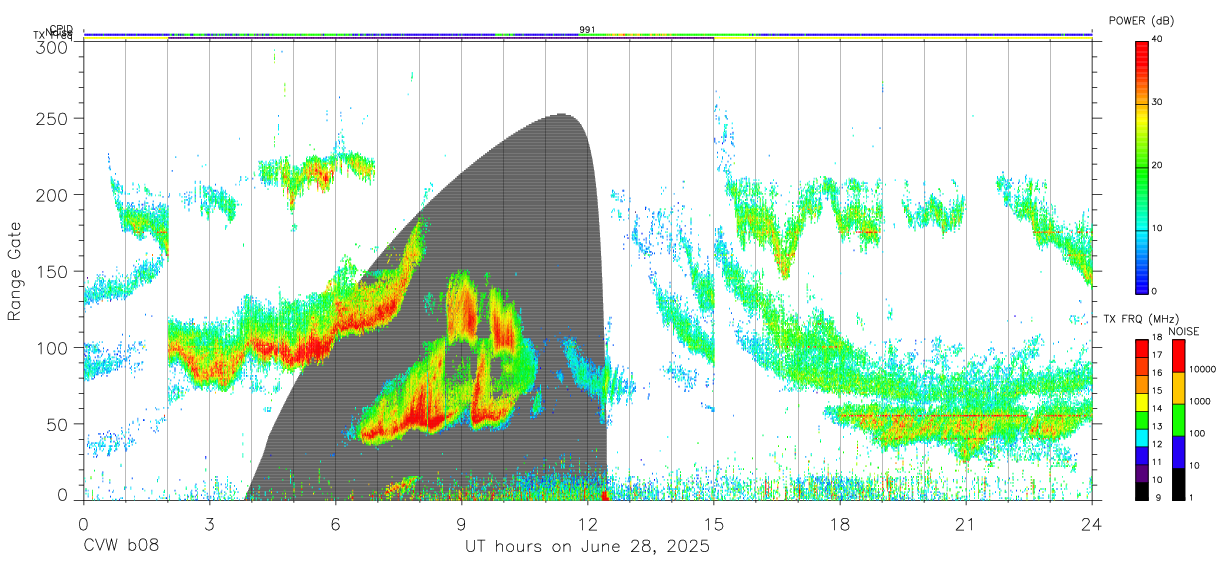This screenshot has width=1228, height=567.
Task: Click the 24 tick on UT hours axis
Action: (x=1092, y=524)
